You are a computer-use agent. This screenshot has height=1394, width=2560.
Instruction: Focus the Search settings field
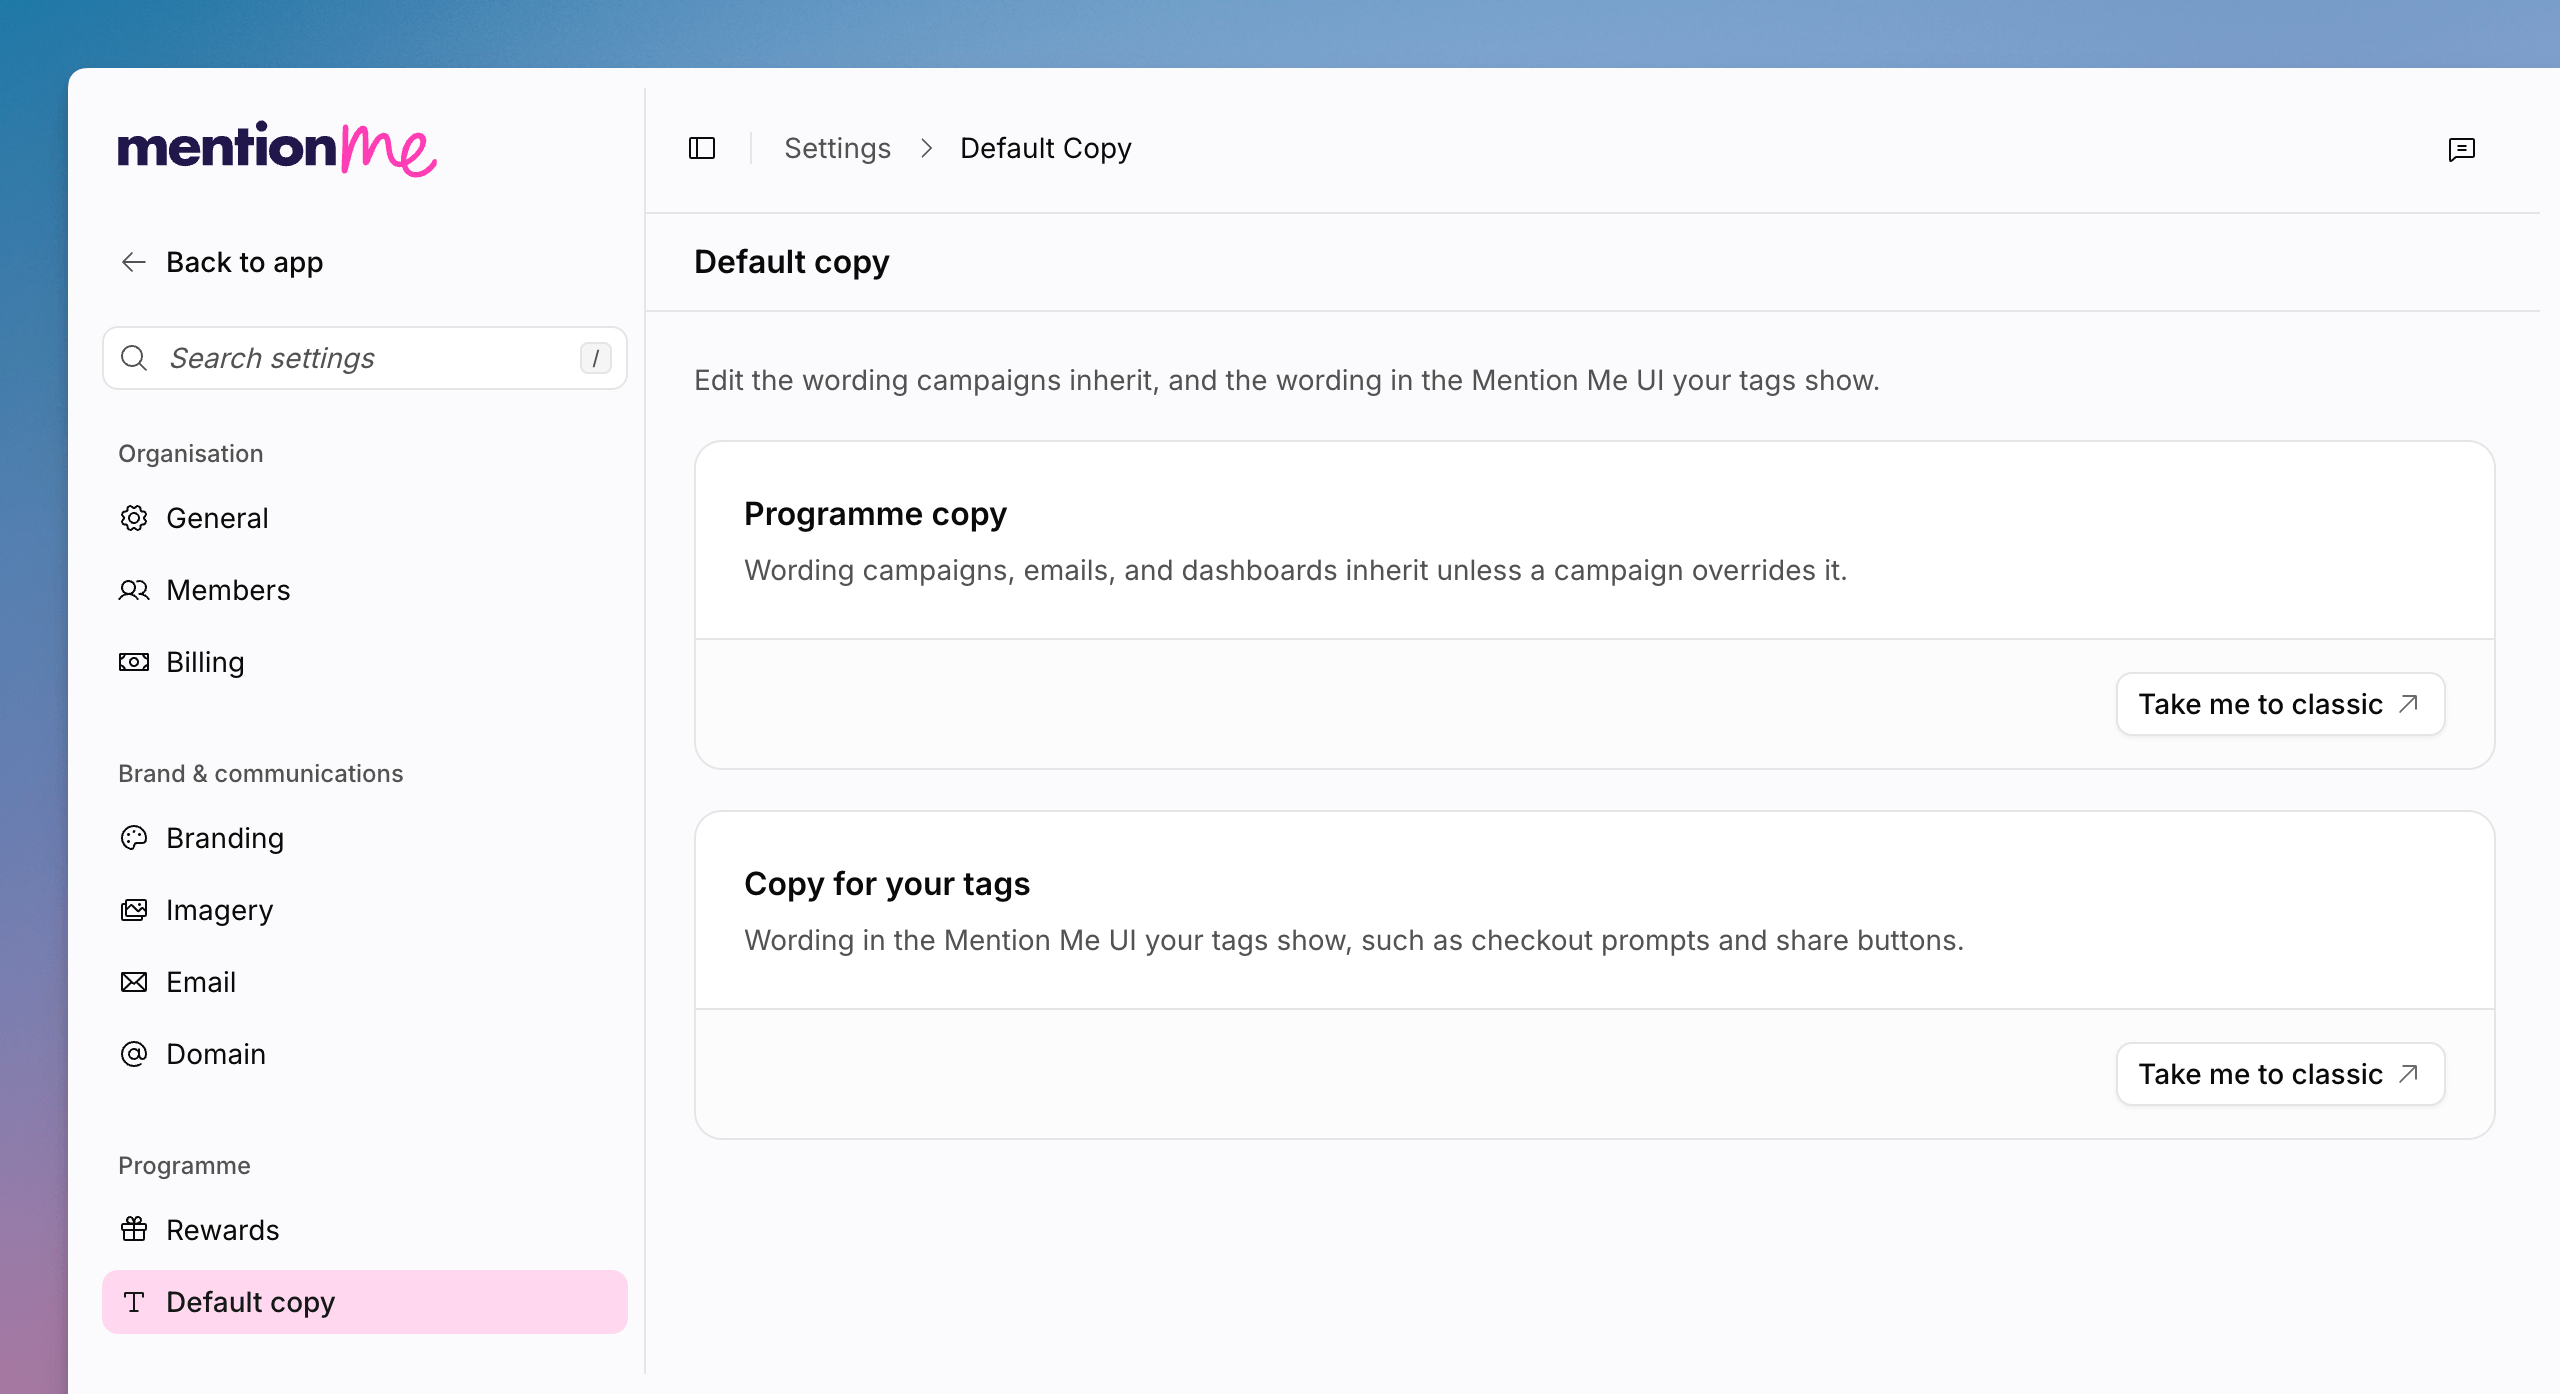pyautogui.click(x=365, y=358)
